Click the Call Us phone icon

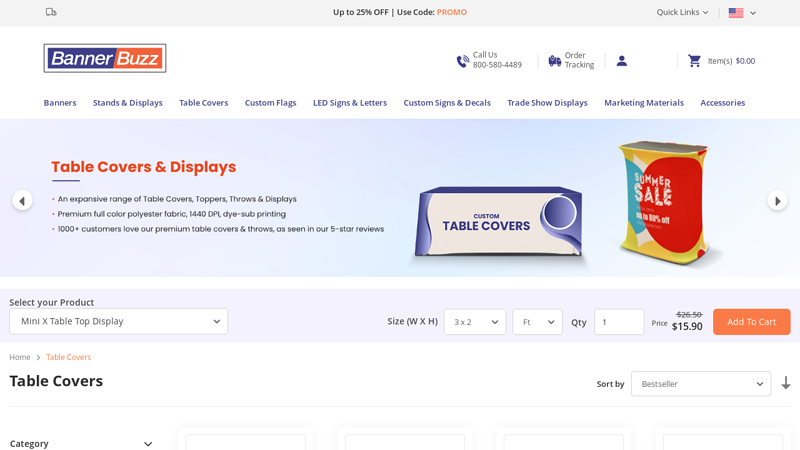pyautogui.click(x=462, y=61)
